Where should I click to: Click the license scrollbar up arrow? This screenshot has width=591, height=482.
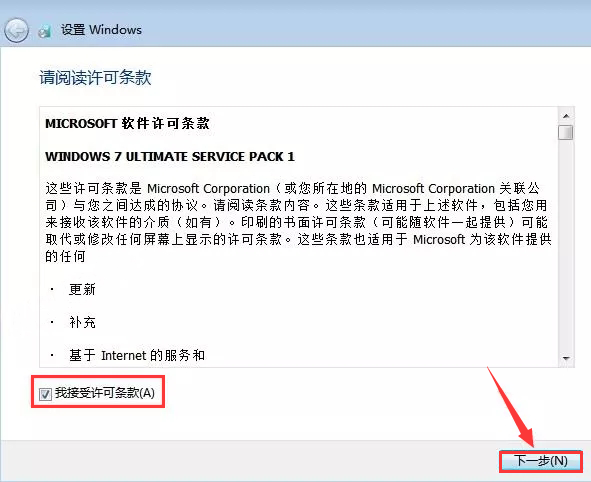point(566,115)
